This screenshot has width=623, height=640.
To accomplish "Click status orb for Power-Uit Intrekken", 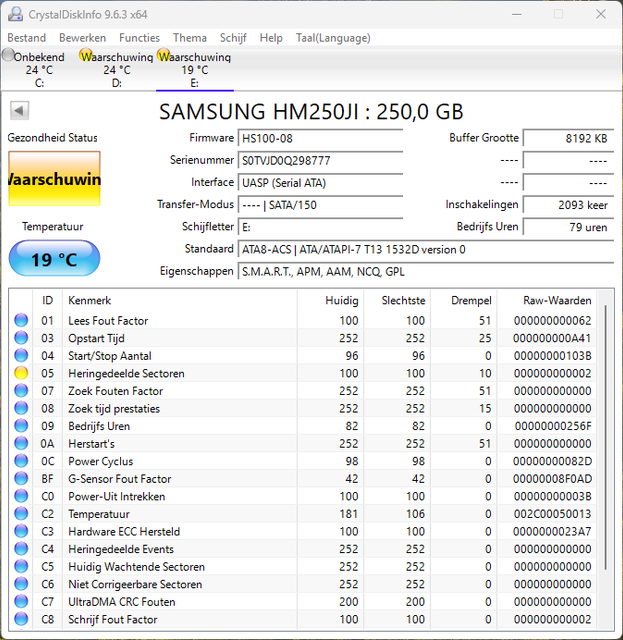I will [21, 496].
